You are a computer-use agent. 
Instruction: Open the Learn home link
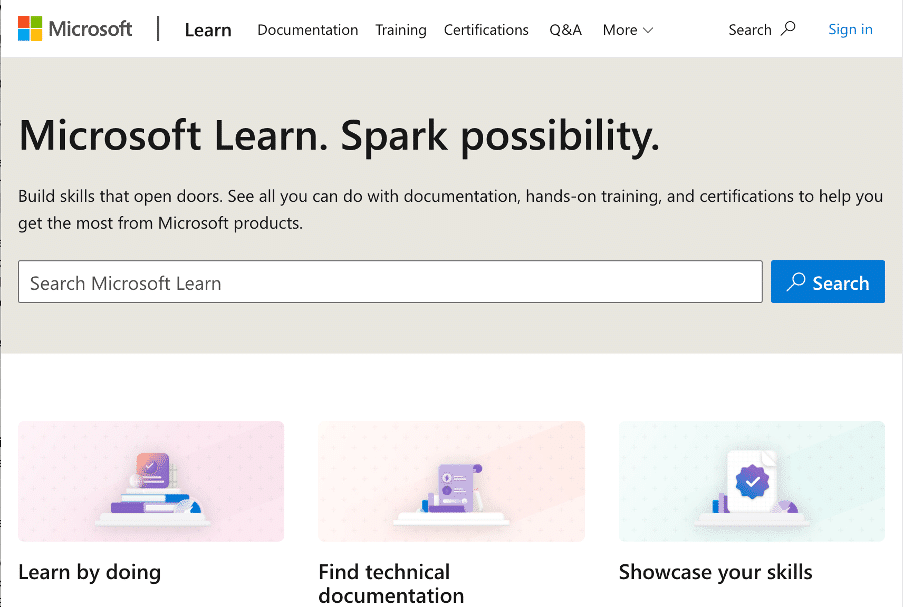(208, 30)
